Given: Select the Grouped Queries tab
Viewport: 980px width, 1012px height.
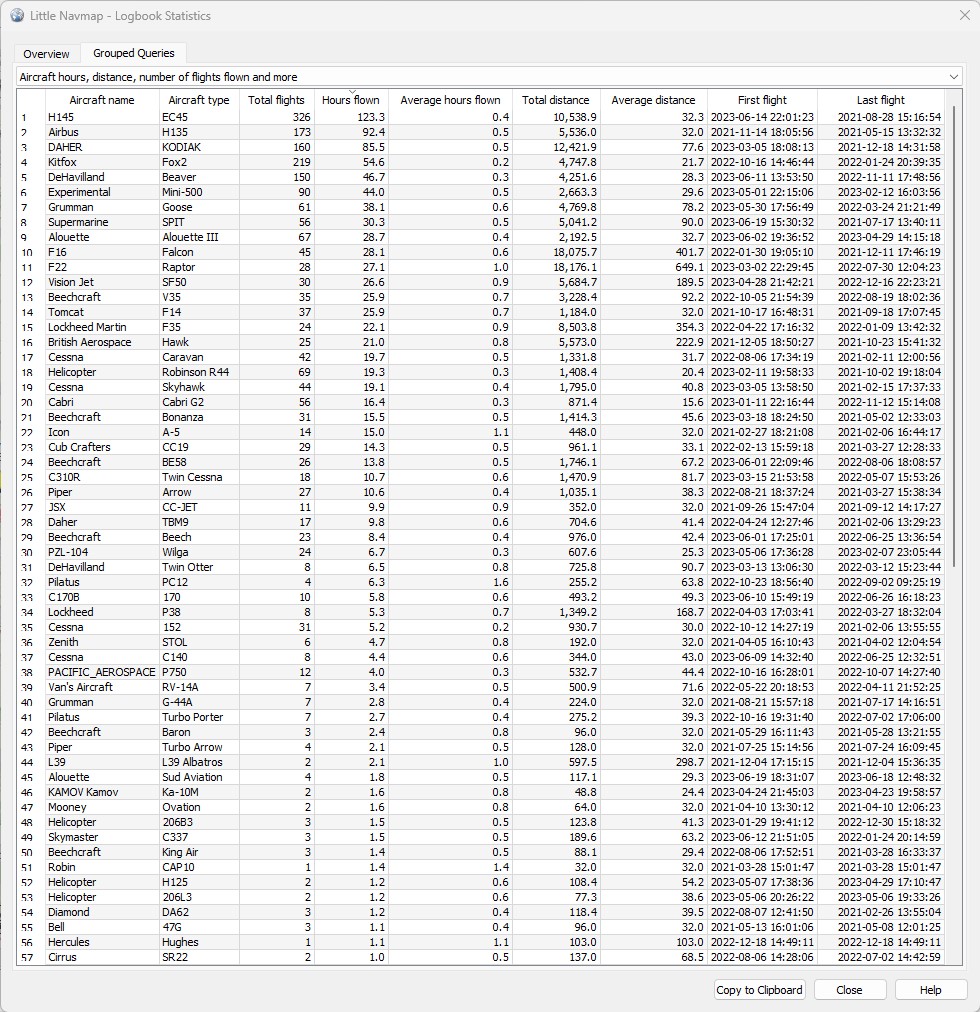Looking at the screenshot, I should click(x=133, y=53).
